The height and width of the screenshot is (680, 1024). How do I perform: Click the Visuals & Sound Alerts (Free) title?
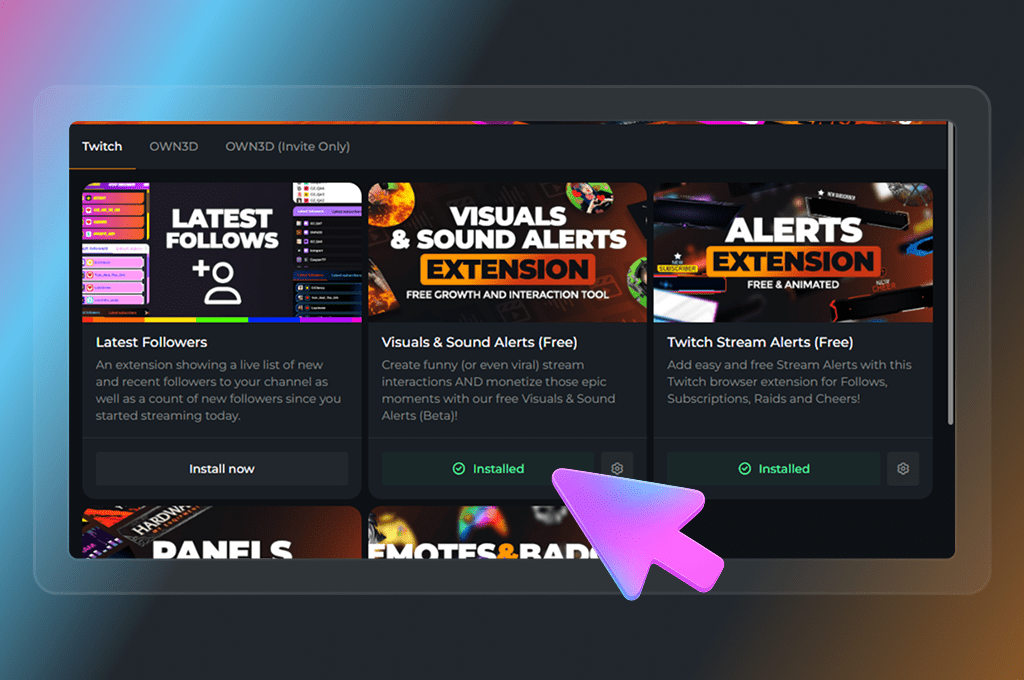(479, 342)
